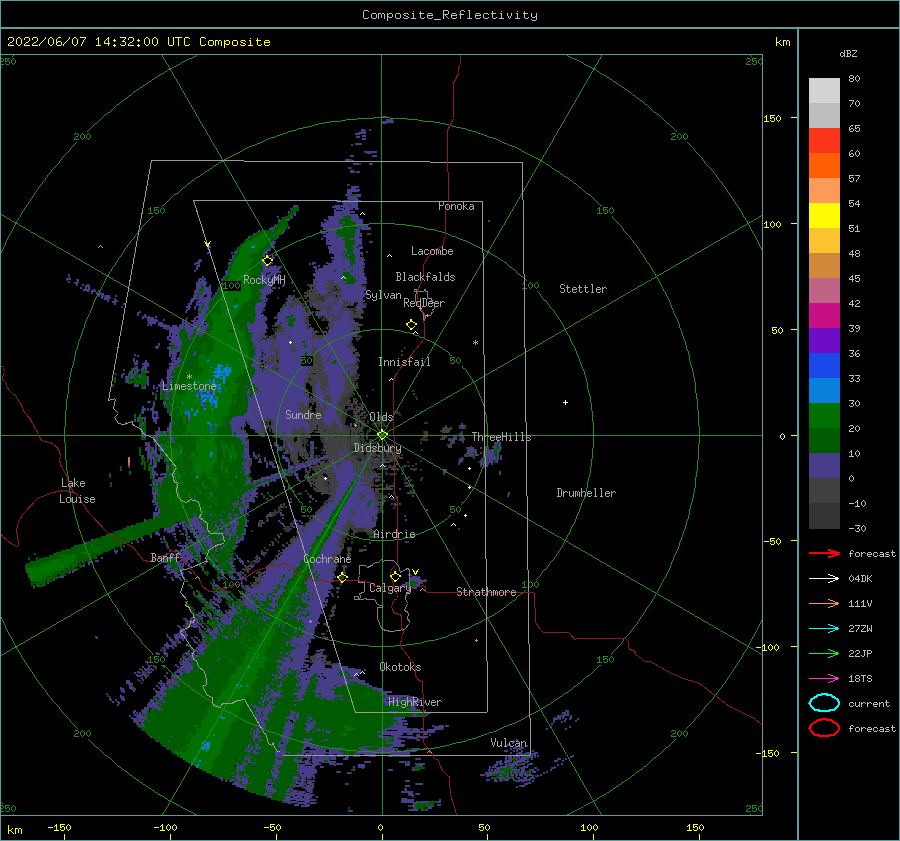
Task: Select the indigo 0-10 dBZ swatch
Action: (824, 465)
